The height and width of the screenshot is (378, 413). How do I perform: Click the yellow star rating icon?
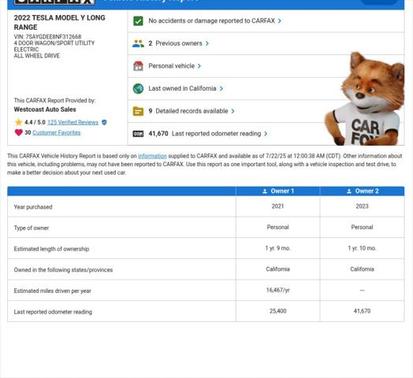tap(19, 122)
